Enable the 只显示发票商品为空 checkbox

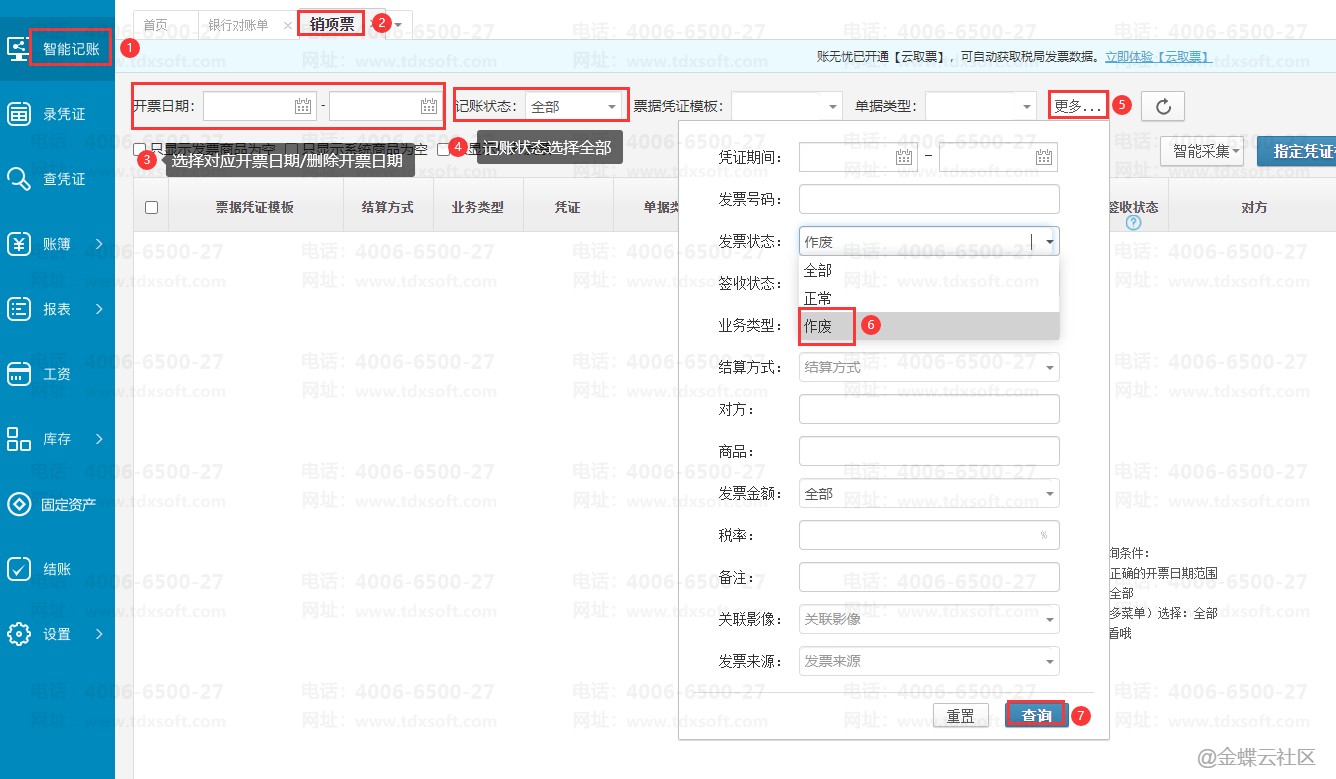140,149
